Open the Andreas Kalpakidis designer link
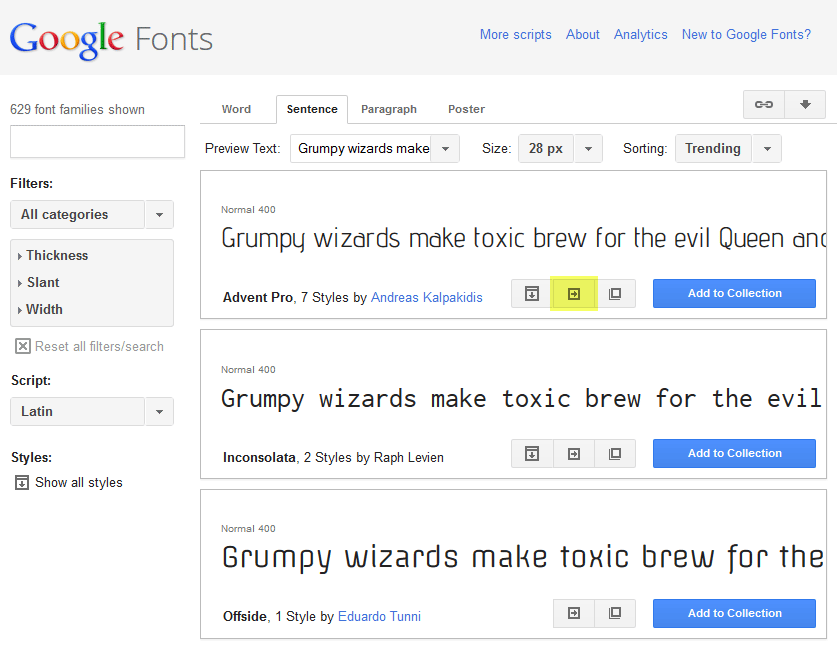The image size is (837, 649). click(x=426, y=298)
